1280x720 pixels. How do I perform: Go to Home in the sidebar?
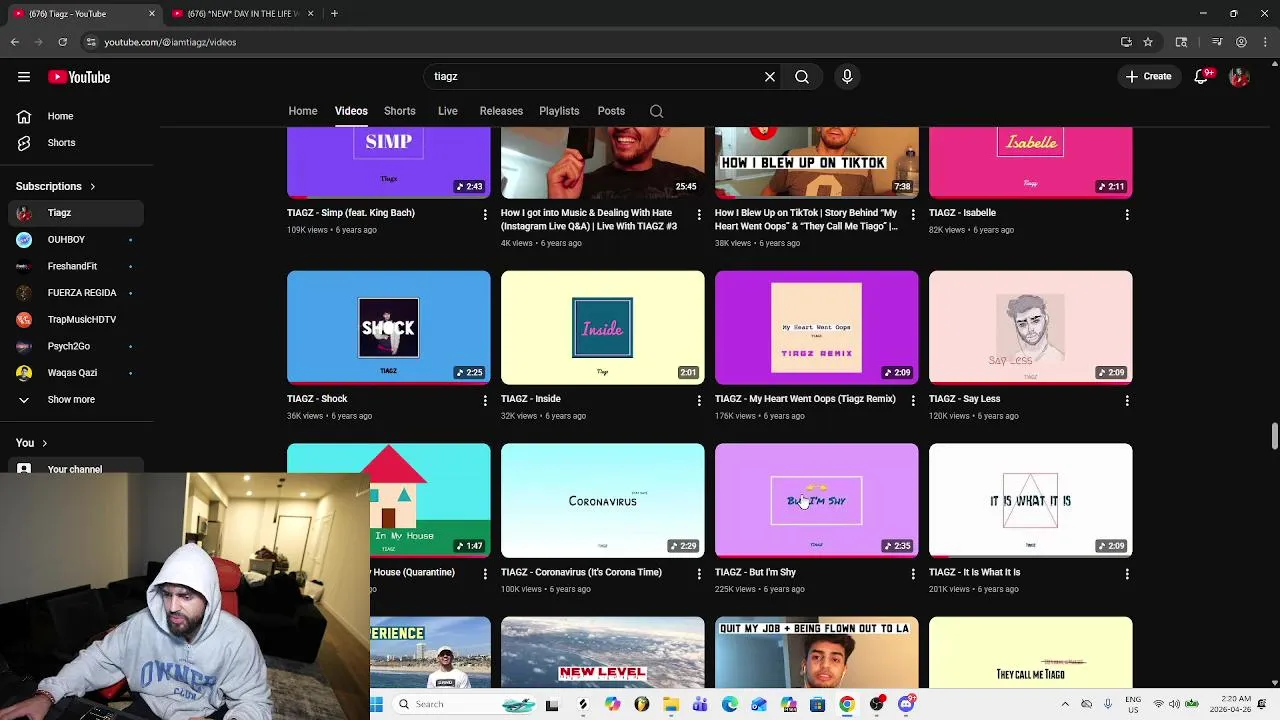76,116
